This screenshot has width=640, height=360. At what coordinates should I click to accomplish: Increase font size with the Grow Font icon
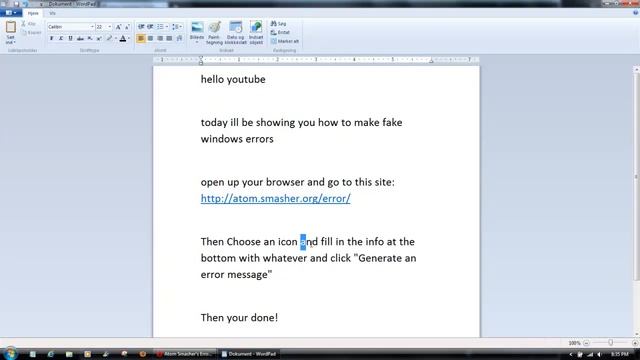[x=118, y=27]
